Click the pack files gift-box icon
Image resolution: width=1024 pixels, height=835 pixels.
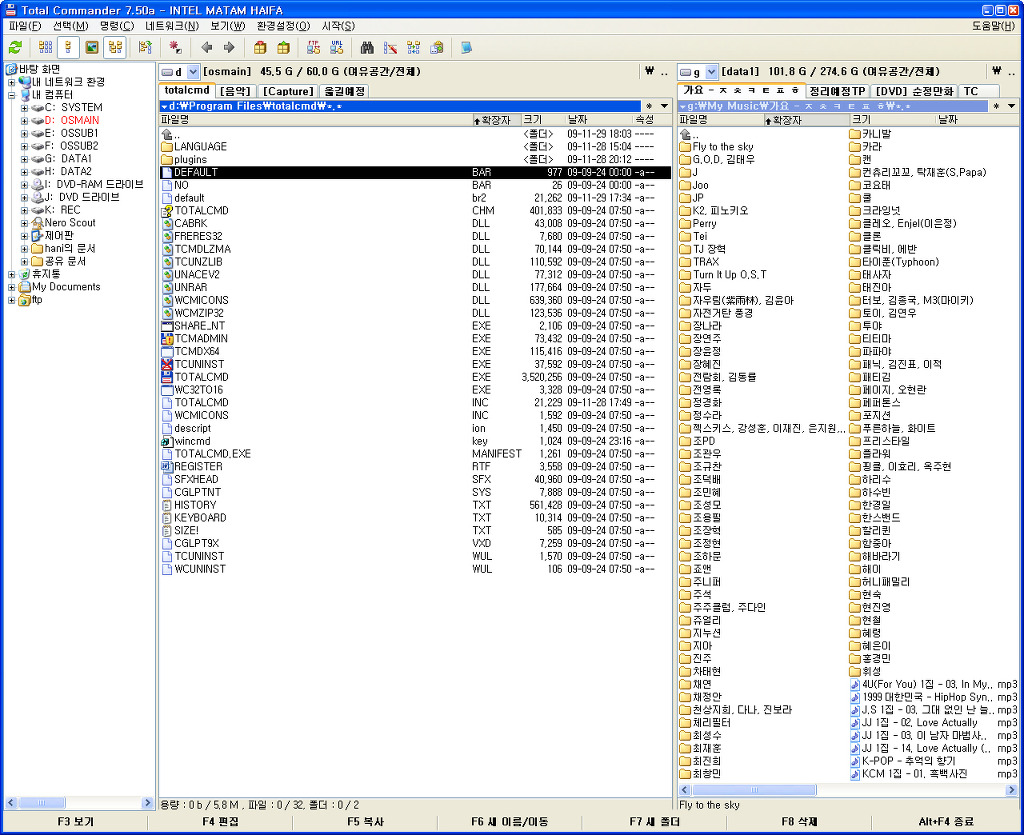(x=260, y=47)
